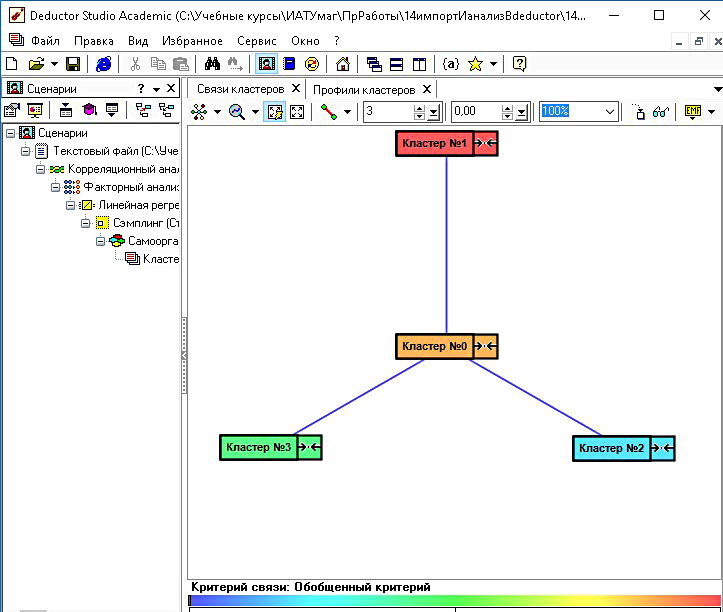Open a project with folder icon
This screenshot has height=612, width=723.
[36, 64]
